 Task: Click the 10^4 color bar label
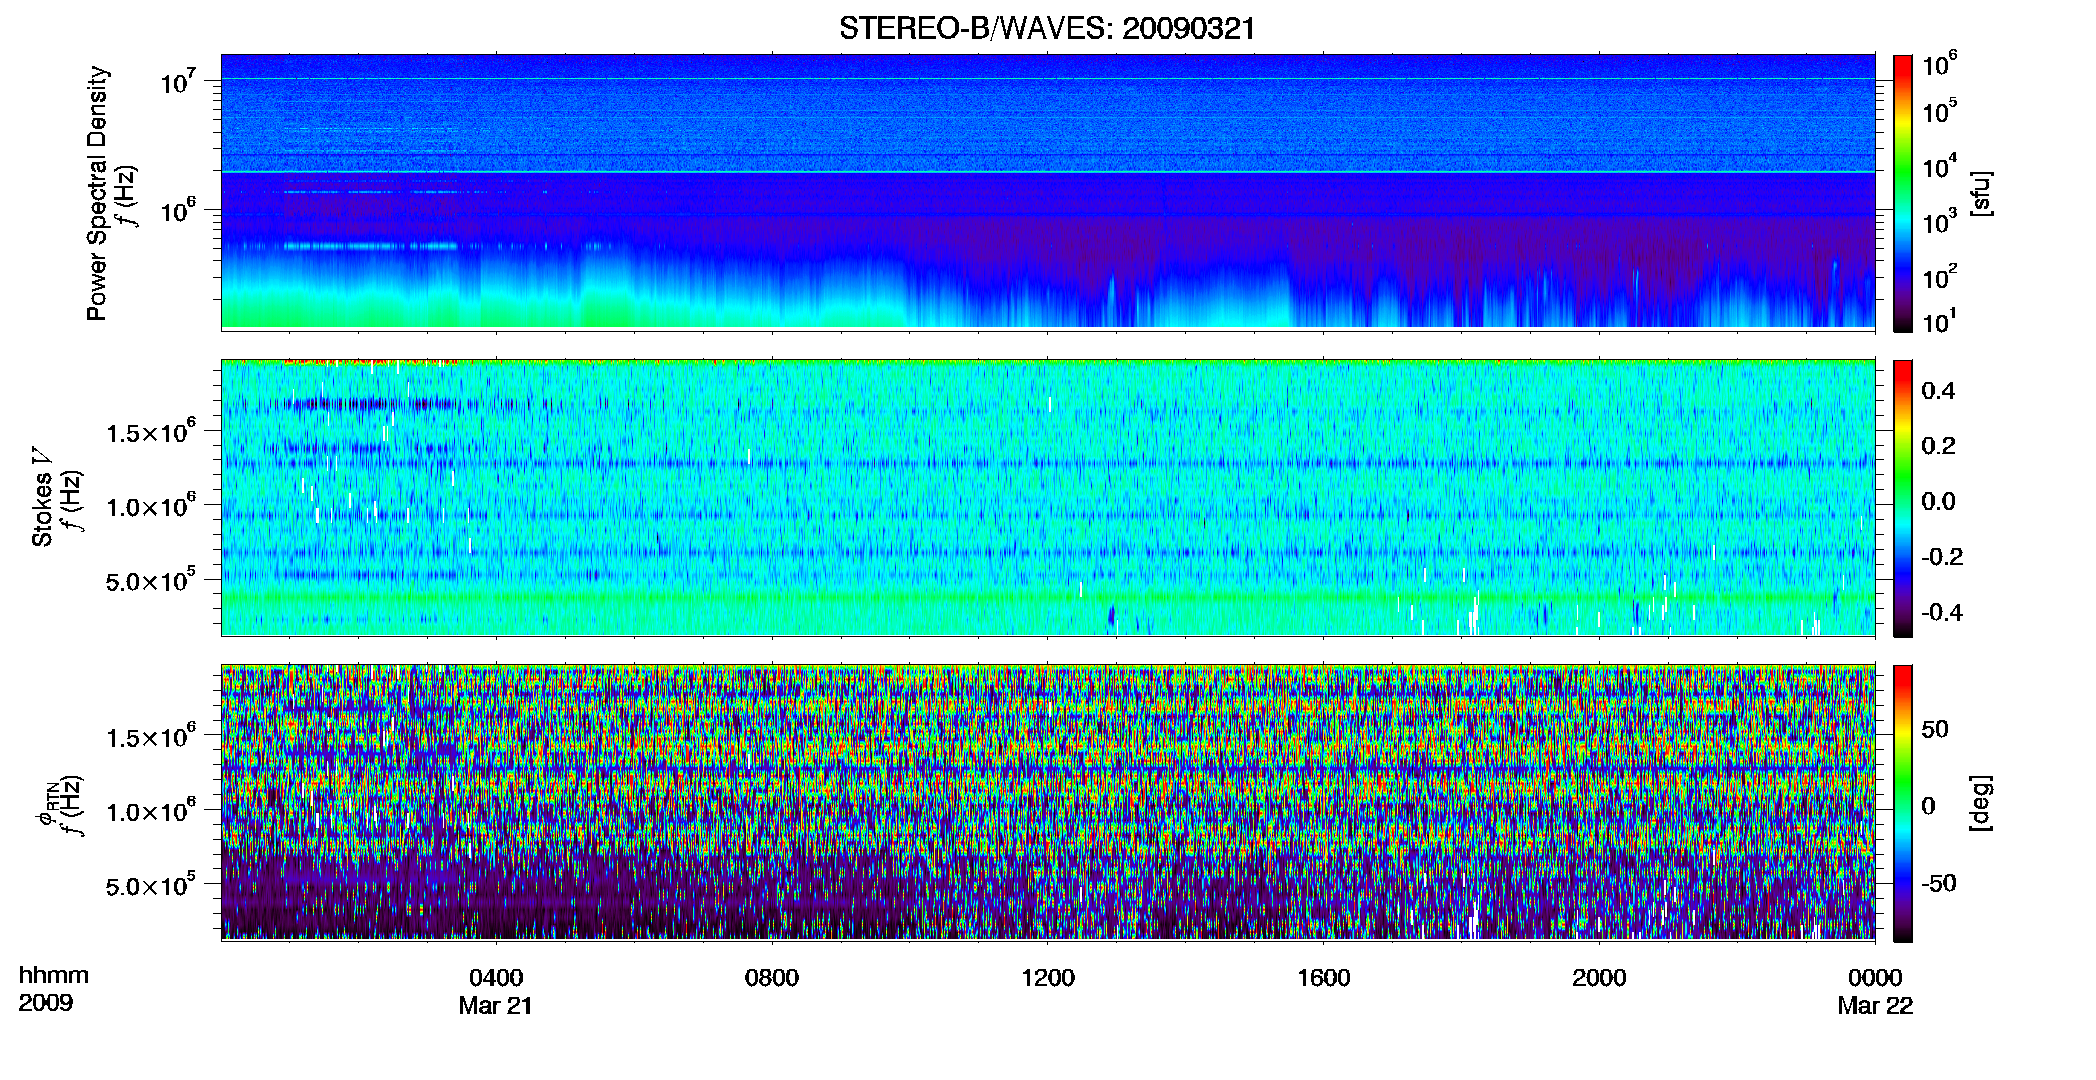tap(1940, 166)
